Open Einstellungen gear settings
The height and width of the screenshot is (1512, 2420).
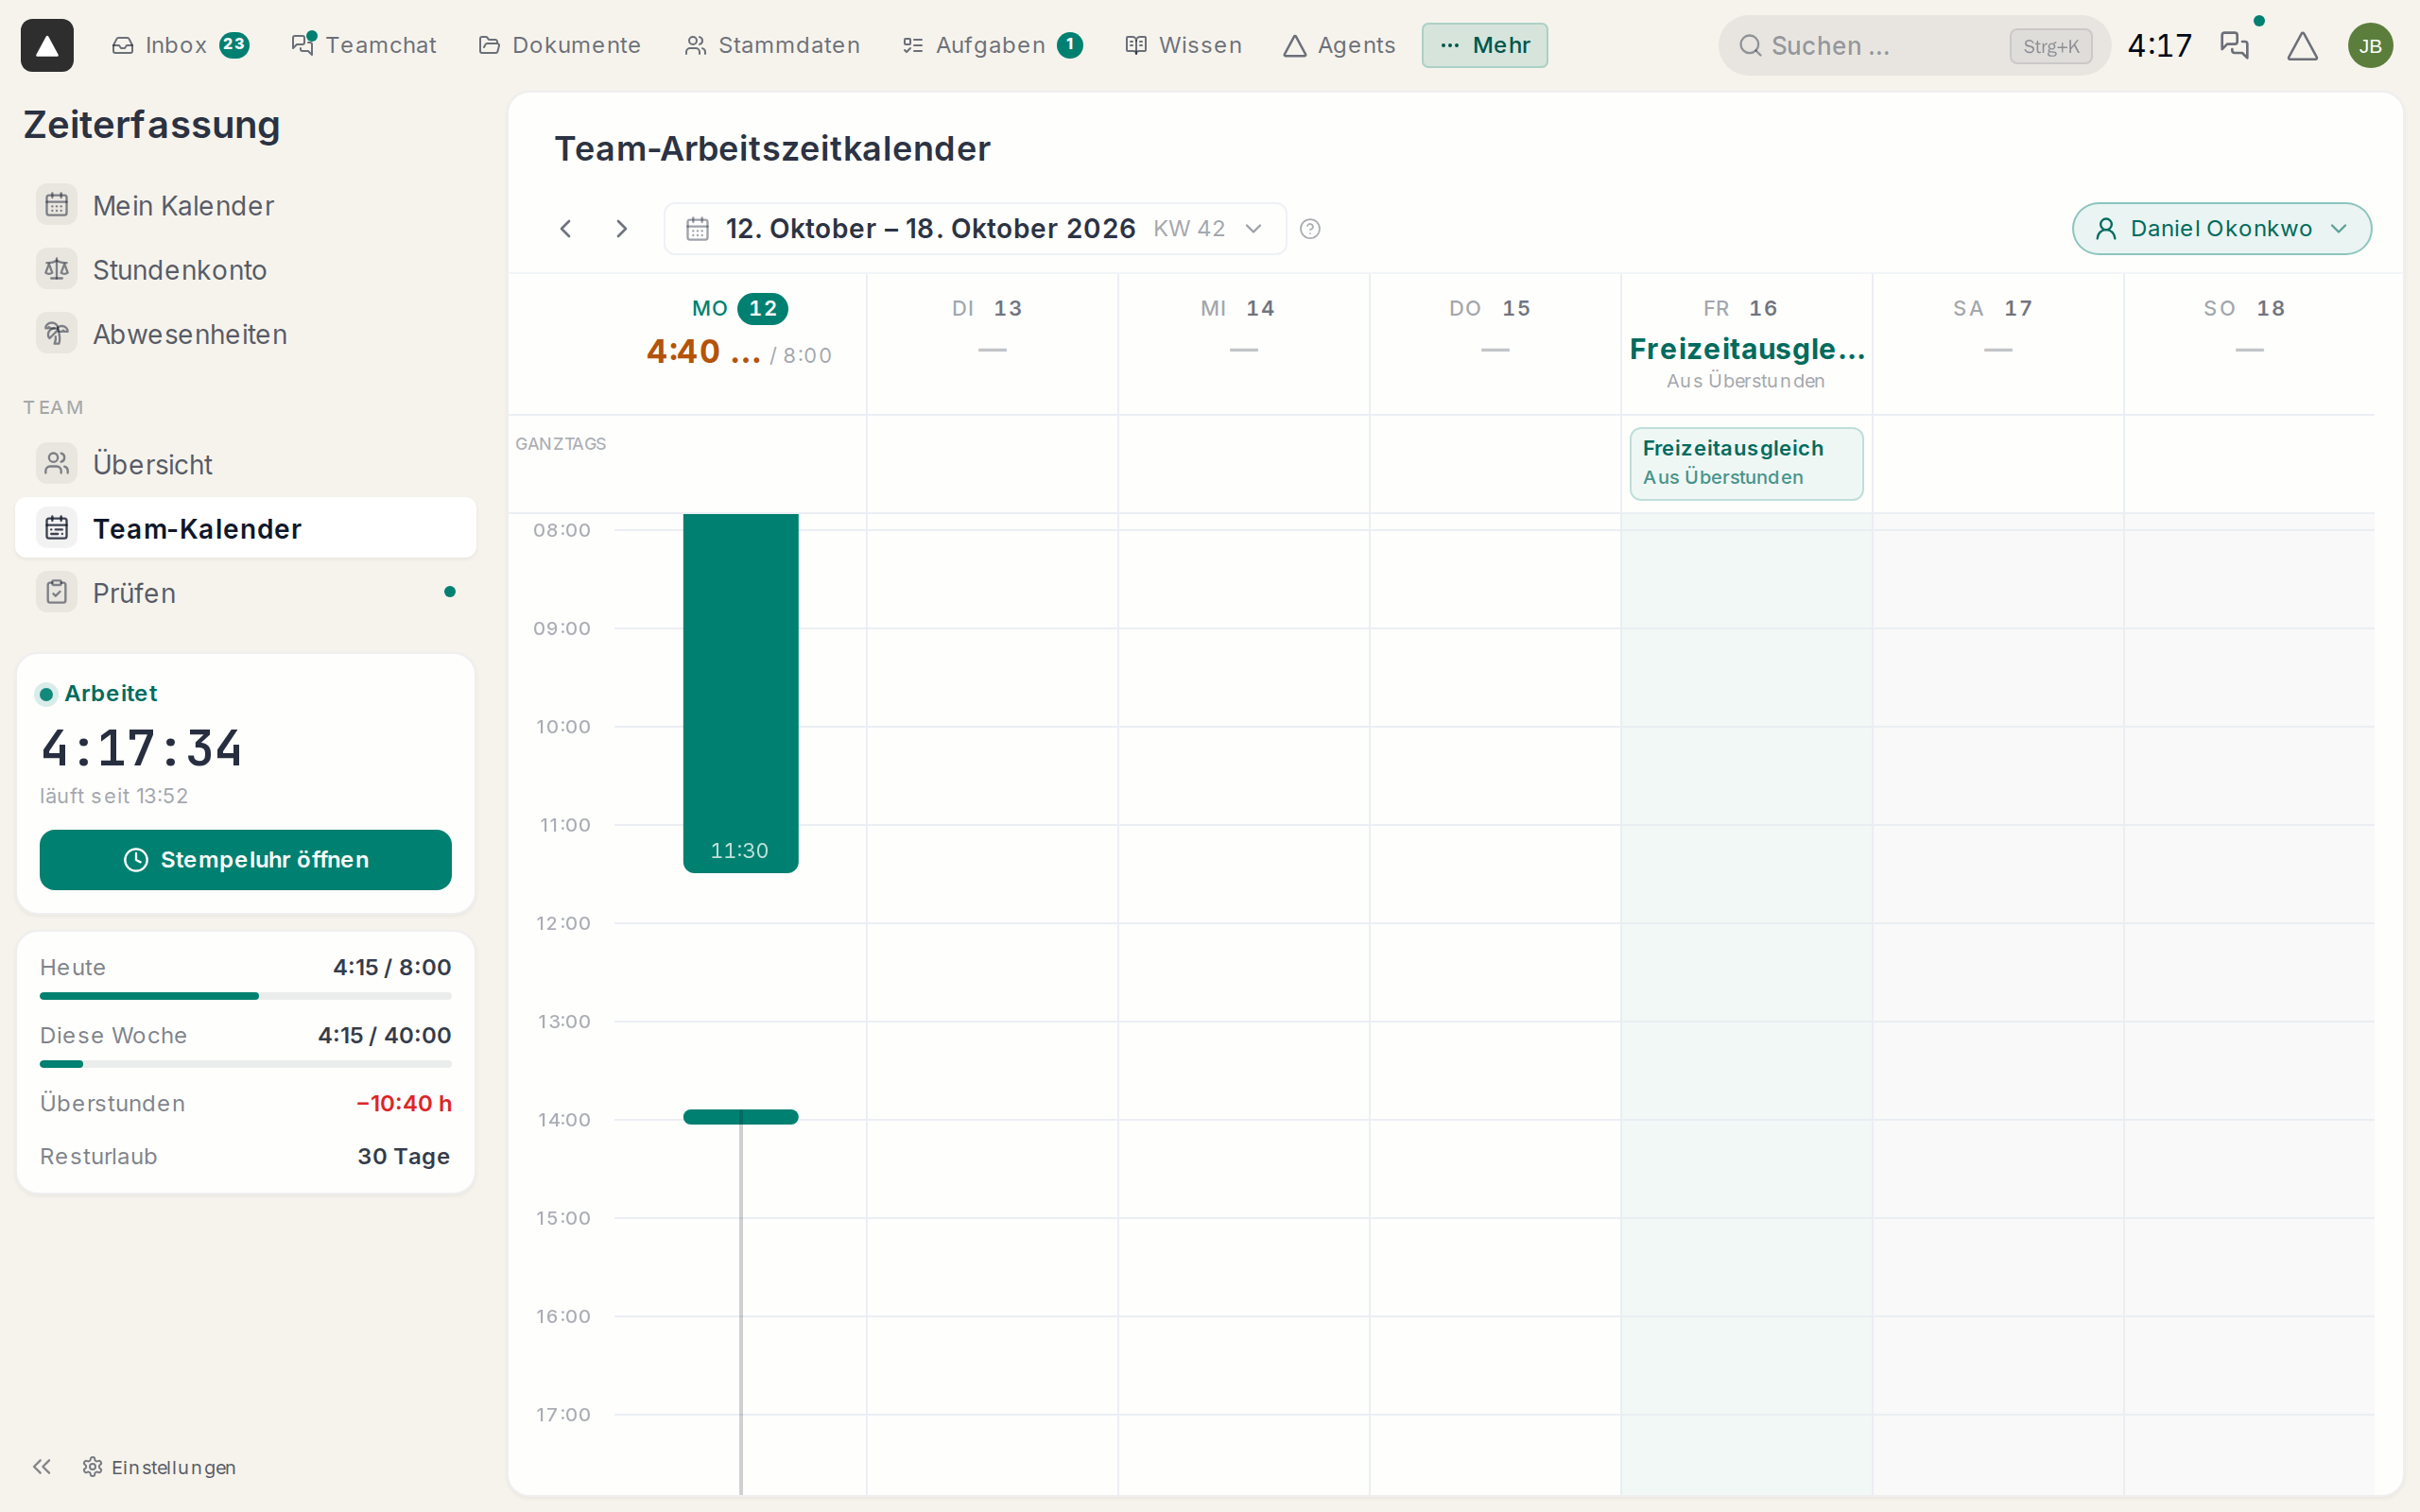tap(160, 1466)
